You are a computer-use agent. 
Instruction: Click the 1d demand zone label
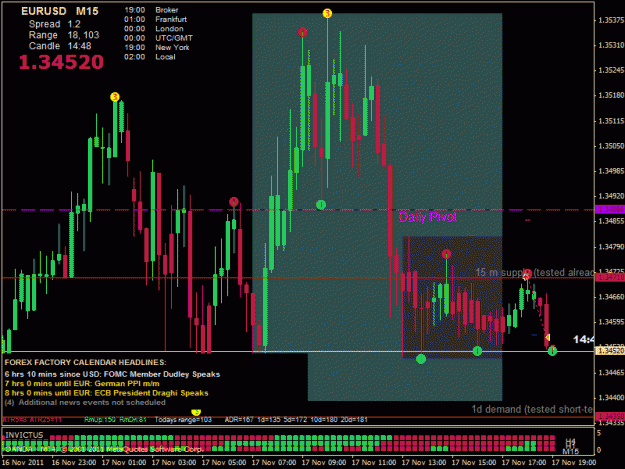coord(533,409)
